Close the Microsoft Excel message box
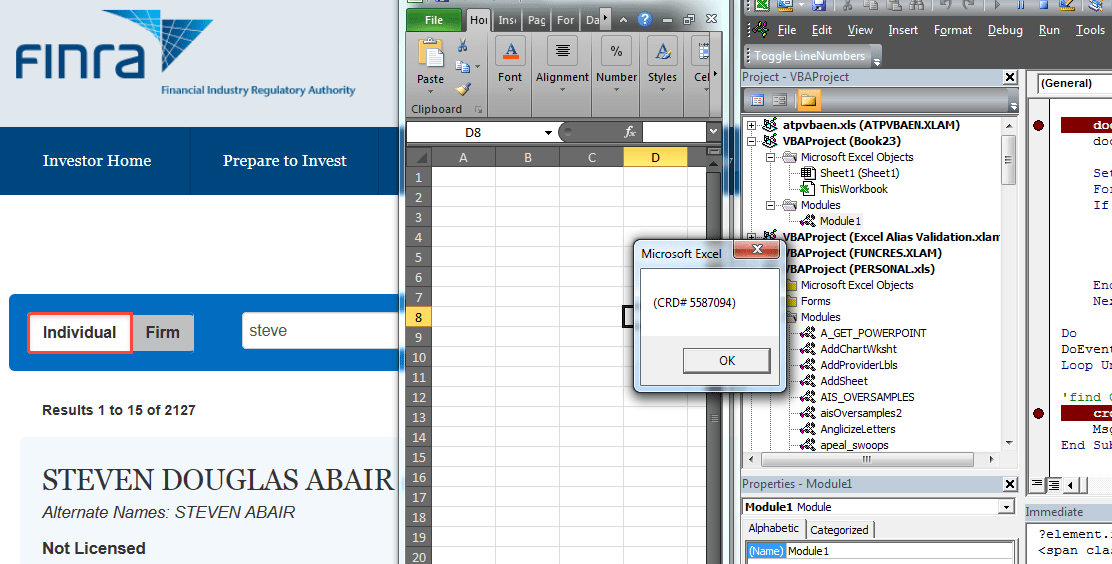The height and width of the screenshot is (564, 1112). [757, 249]
